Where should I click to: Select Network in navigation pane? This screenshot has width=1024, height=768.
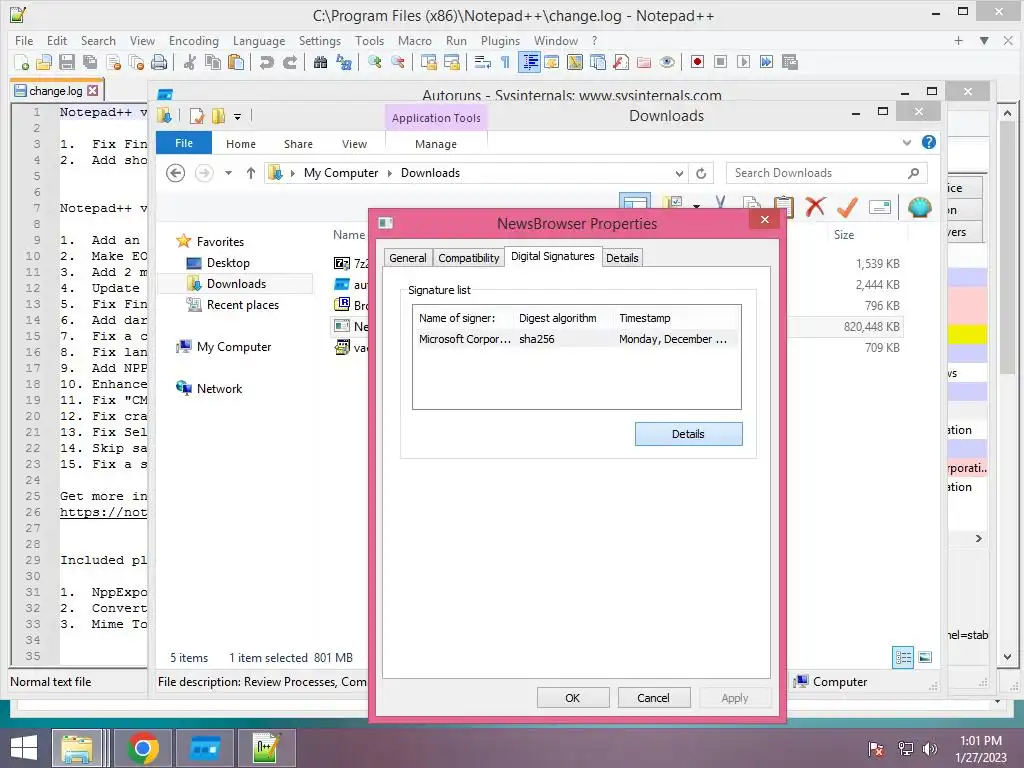pyautogui.click(x=219, y=389)
